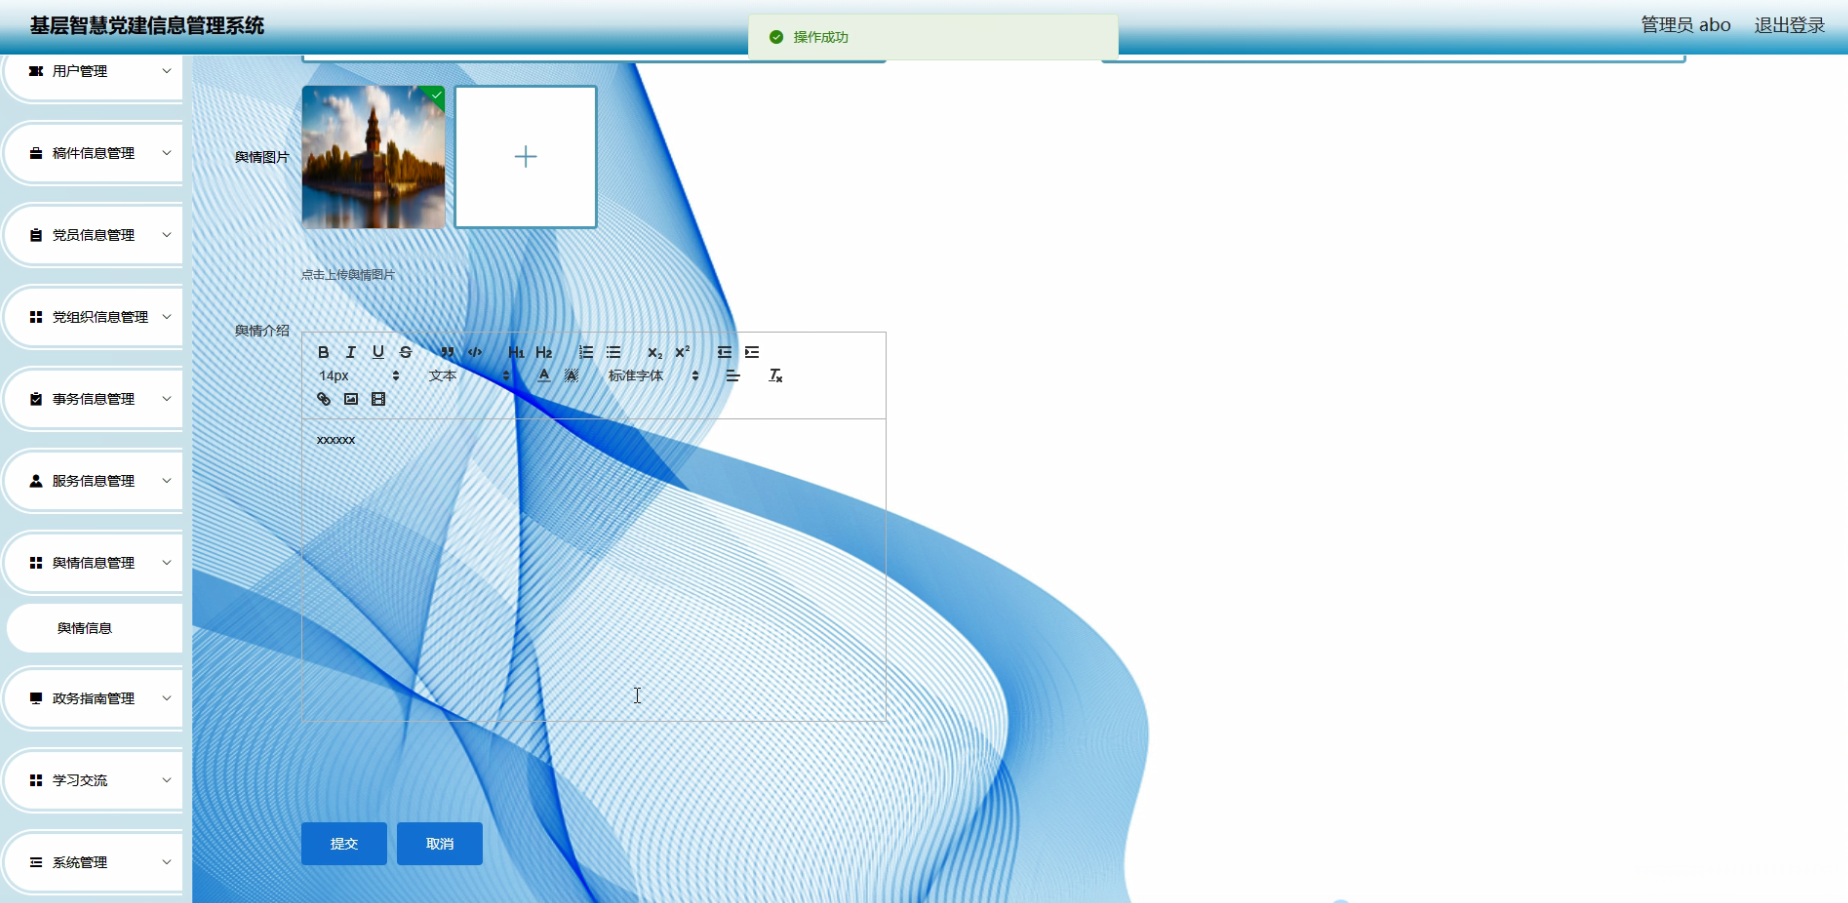Click the 事务信息管理 clipboard-check icon
This screenshot has width=1848, height=903.
click(x=36, y=399)
